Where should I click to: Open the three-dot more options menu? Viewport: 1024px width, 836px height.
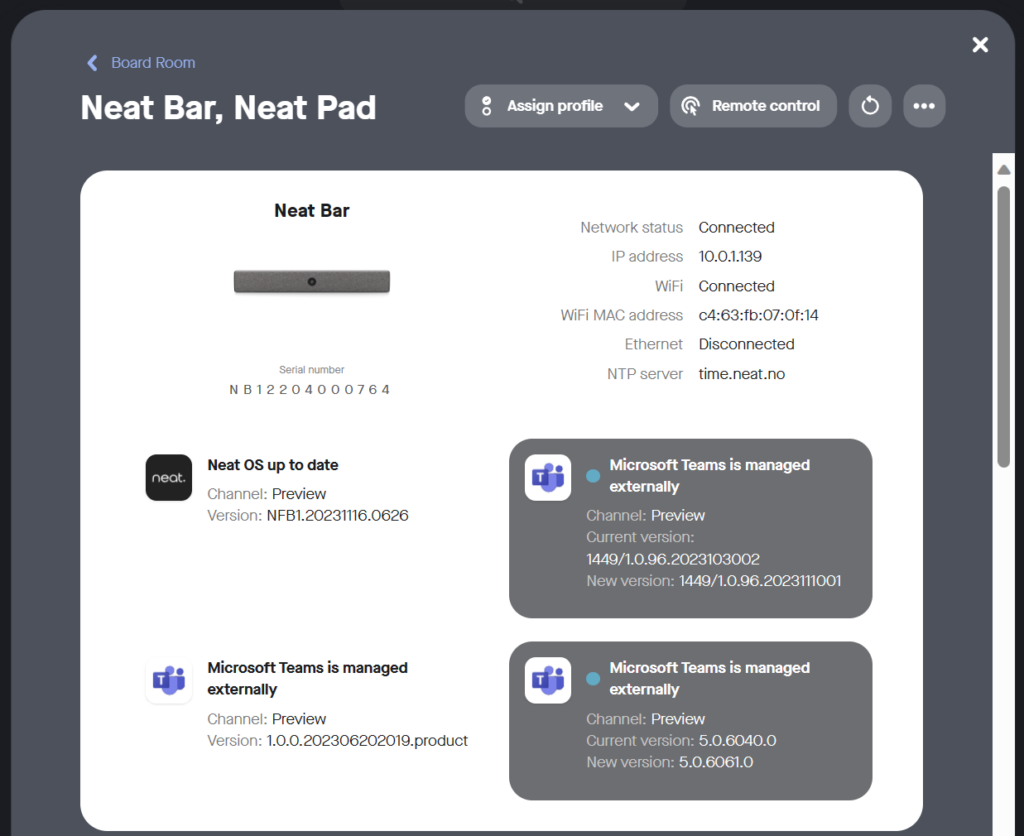coord(924,106)
